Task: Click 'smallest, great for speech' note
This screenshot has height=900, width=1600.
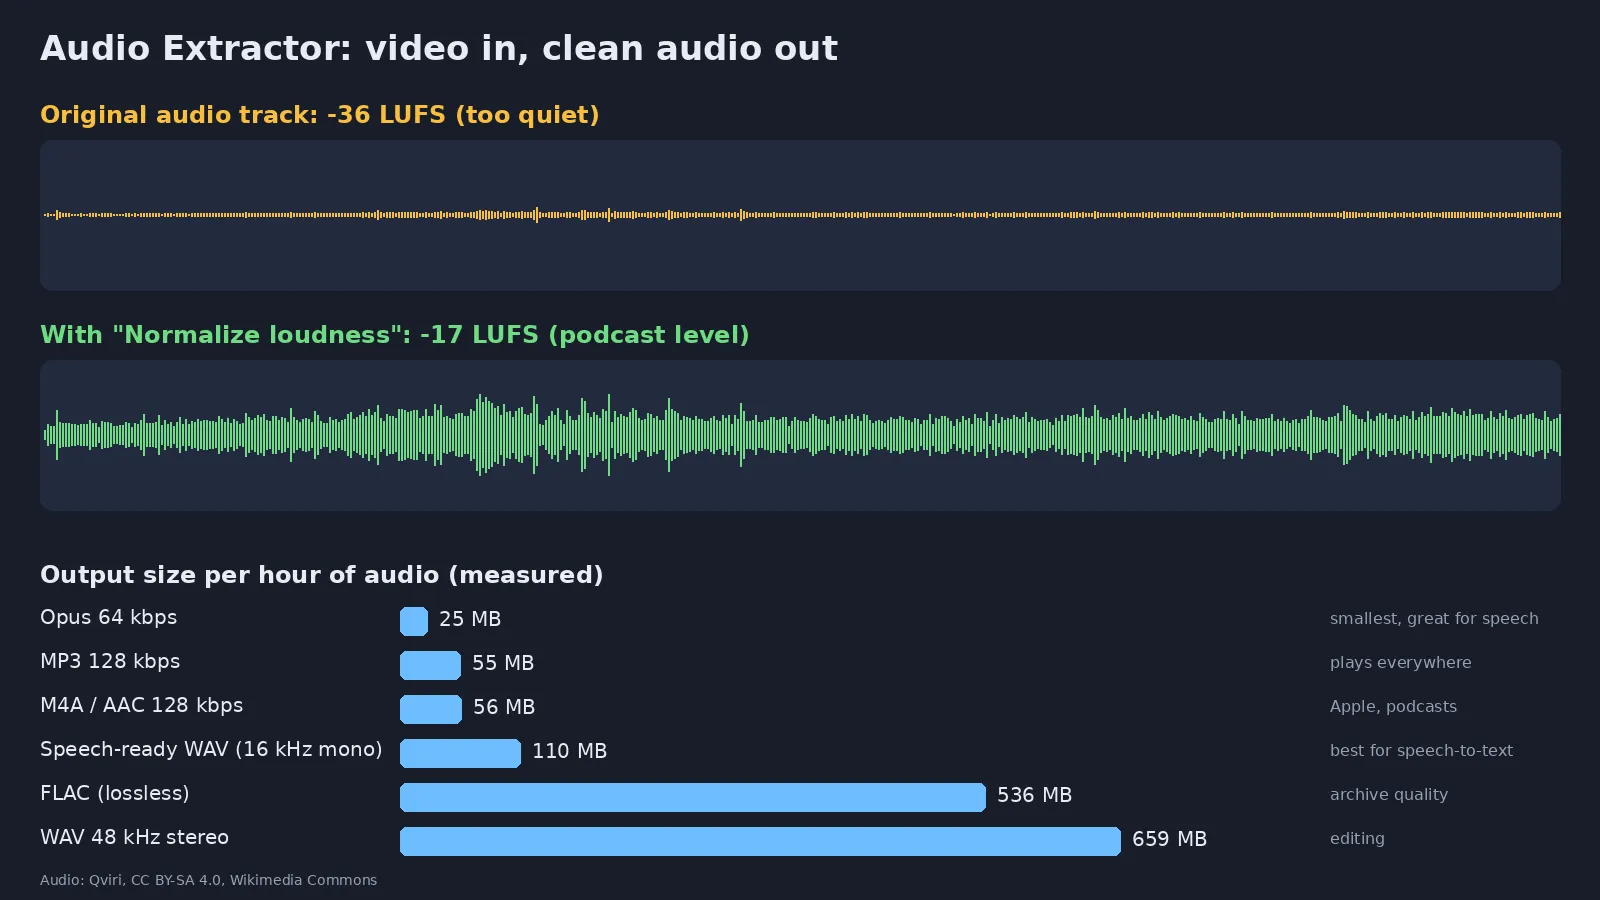Action: (1434, 619)
